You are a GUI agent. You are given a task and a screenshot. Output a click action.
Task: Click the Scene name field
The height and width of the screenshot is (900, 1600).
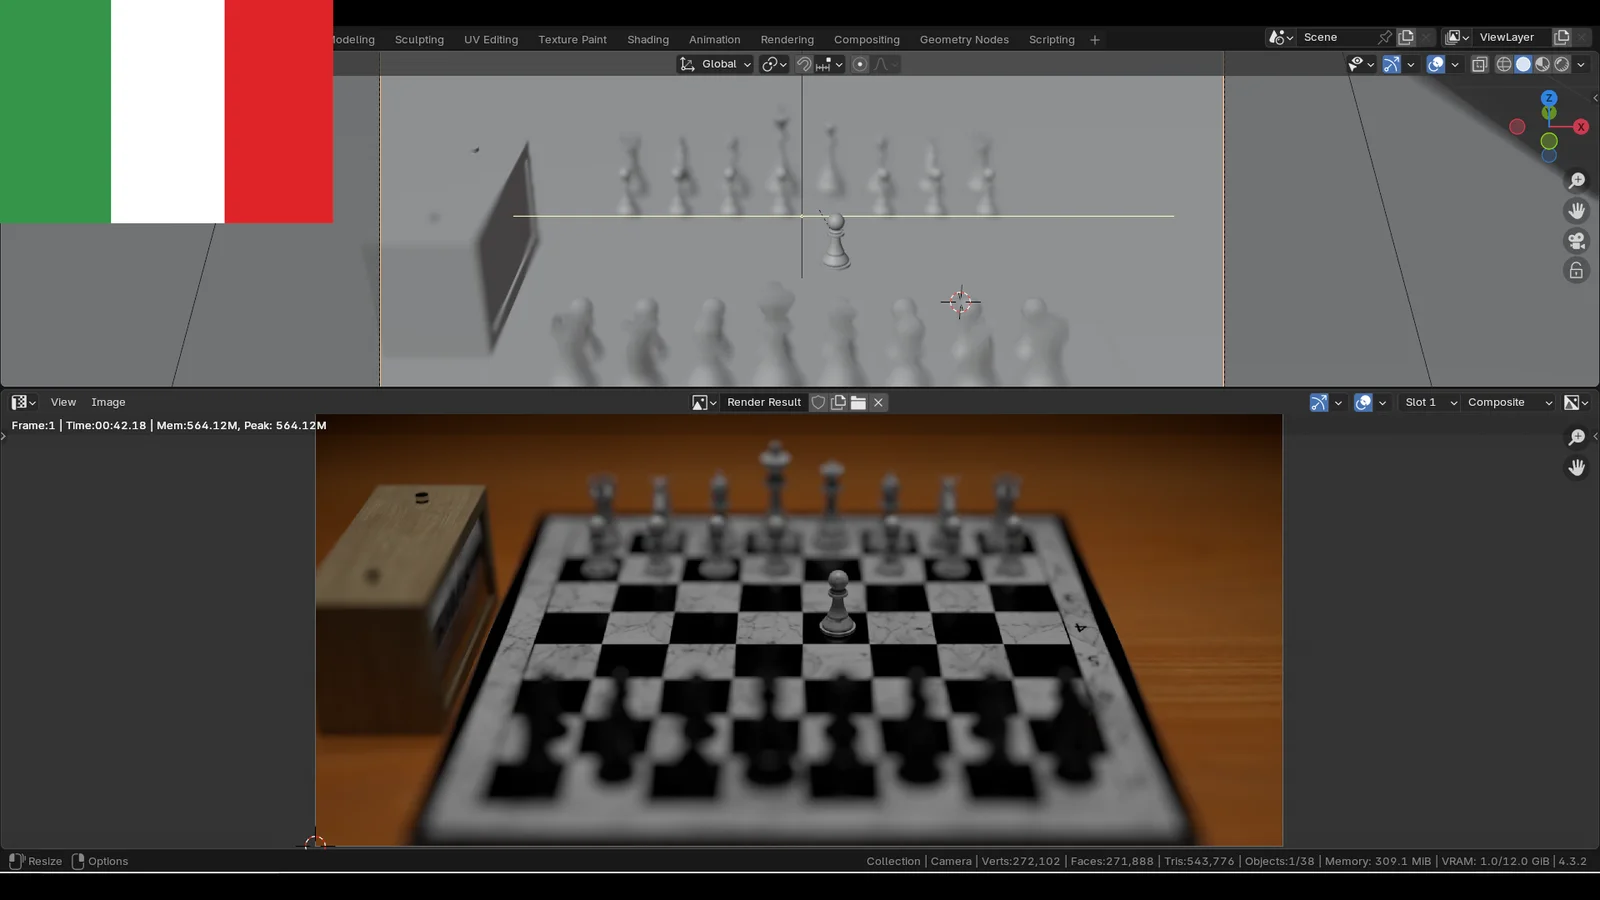pyautogui.click(x=1337, y=37)
